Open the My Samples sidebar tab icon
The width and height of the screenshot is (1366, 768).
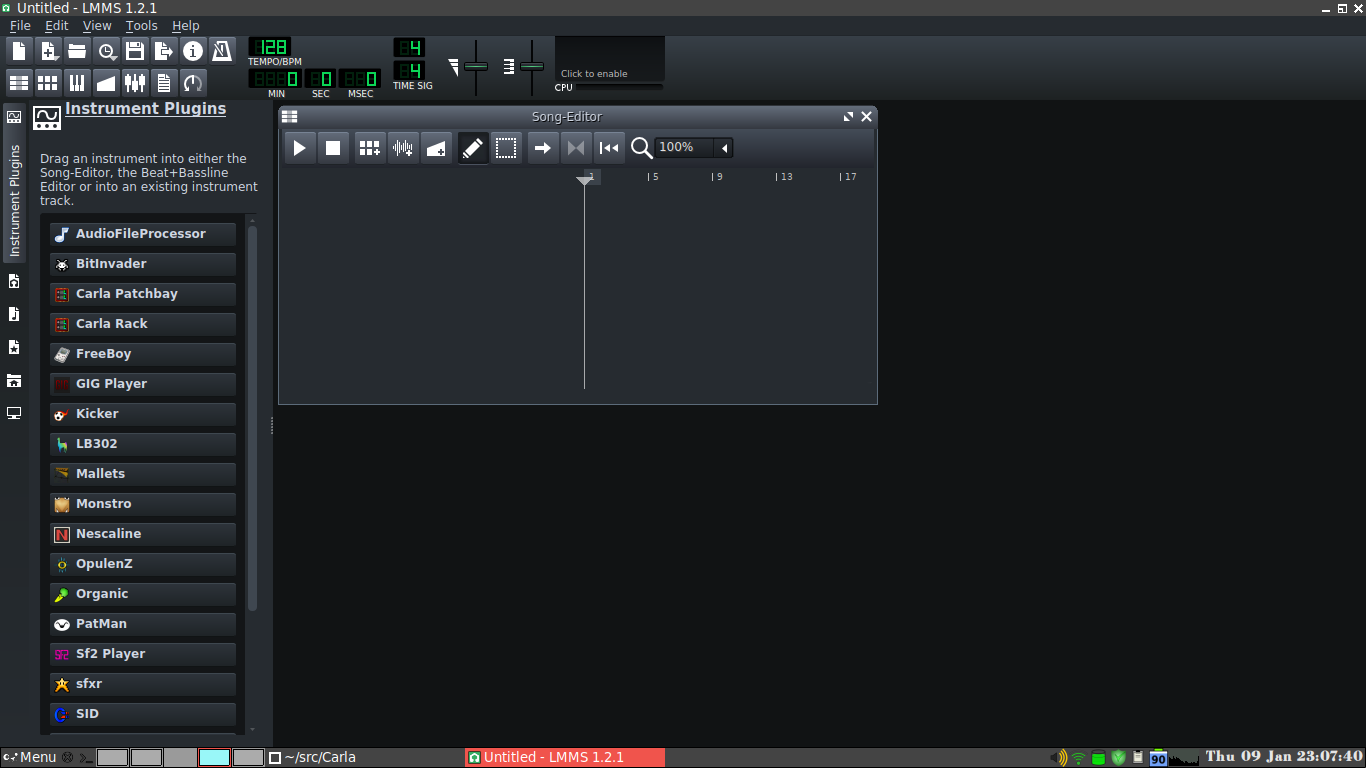(14, 314)
